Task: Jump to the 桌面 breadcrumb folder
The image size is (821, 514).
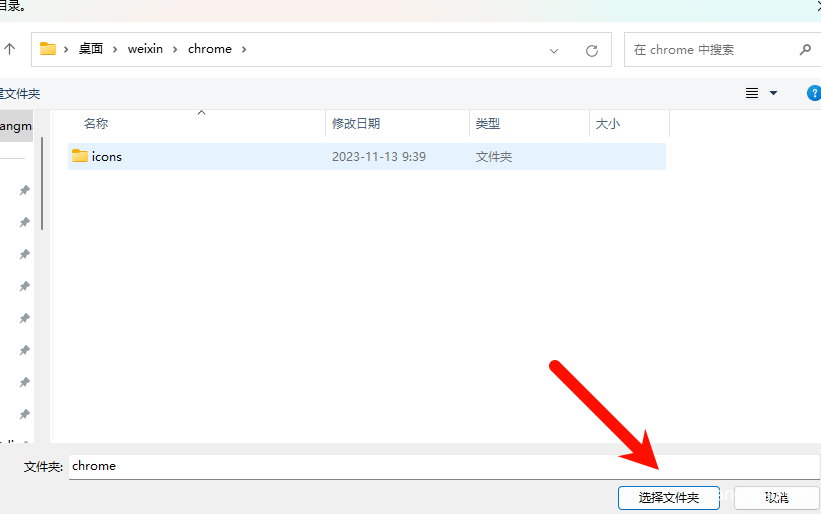Action: 91,49
